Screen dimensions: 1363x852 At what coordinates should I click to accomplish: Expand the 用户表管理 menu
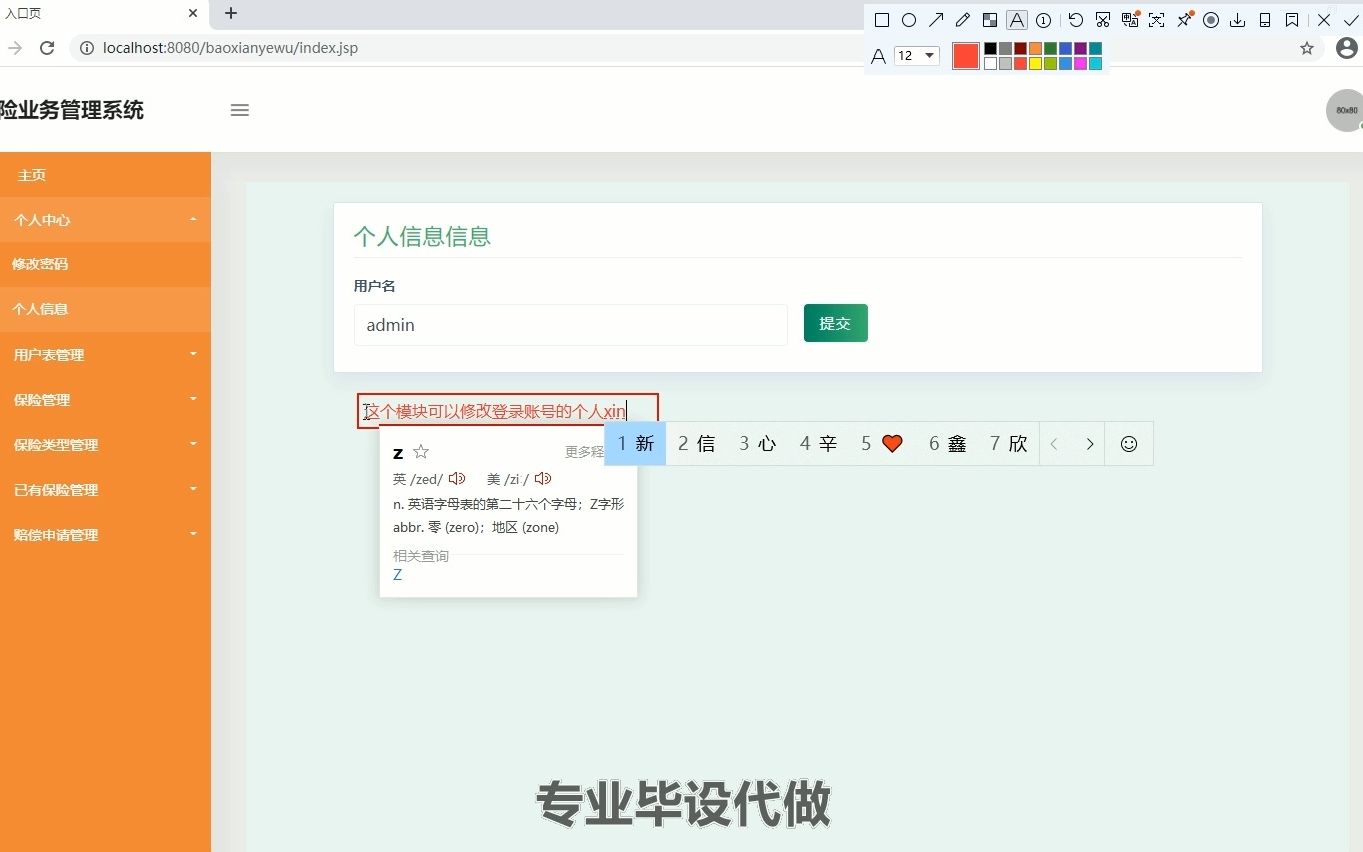click(x=105, y=355)
